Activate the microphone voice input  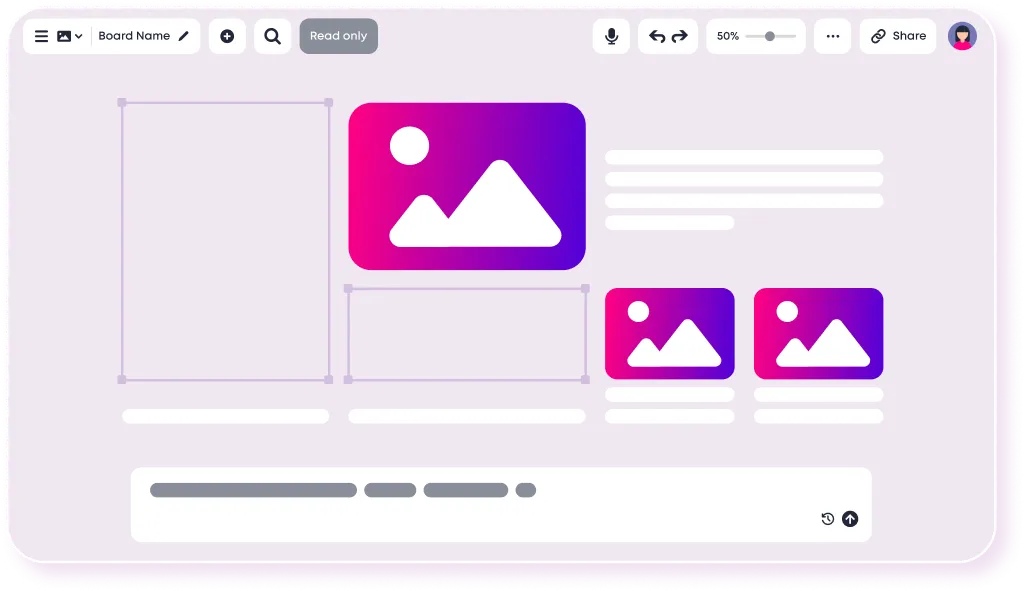tap(611, 36)
